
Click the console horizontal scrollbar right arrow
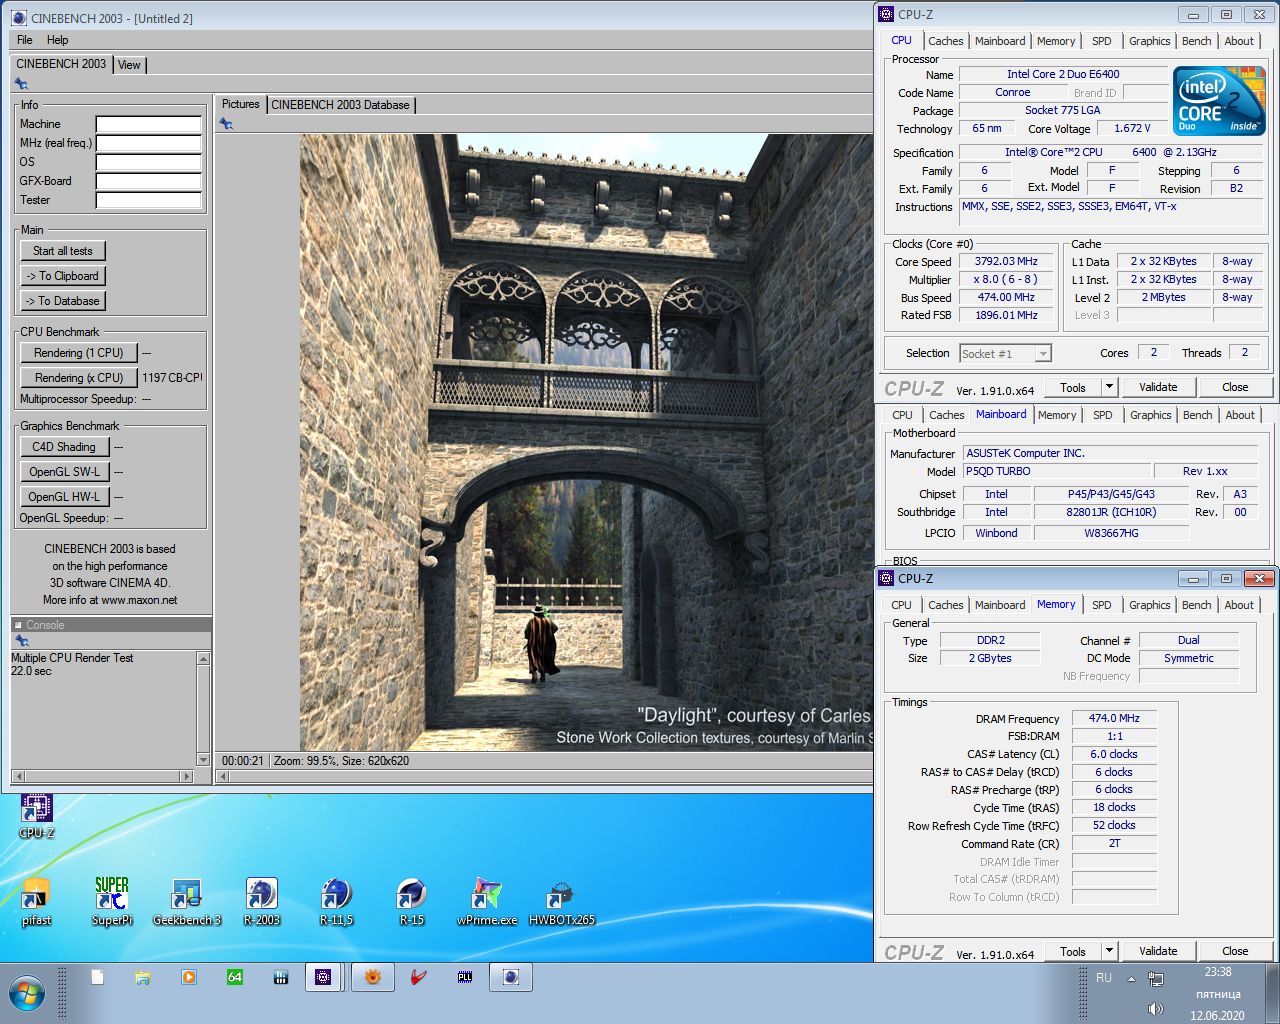tap(187, 776)
